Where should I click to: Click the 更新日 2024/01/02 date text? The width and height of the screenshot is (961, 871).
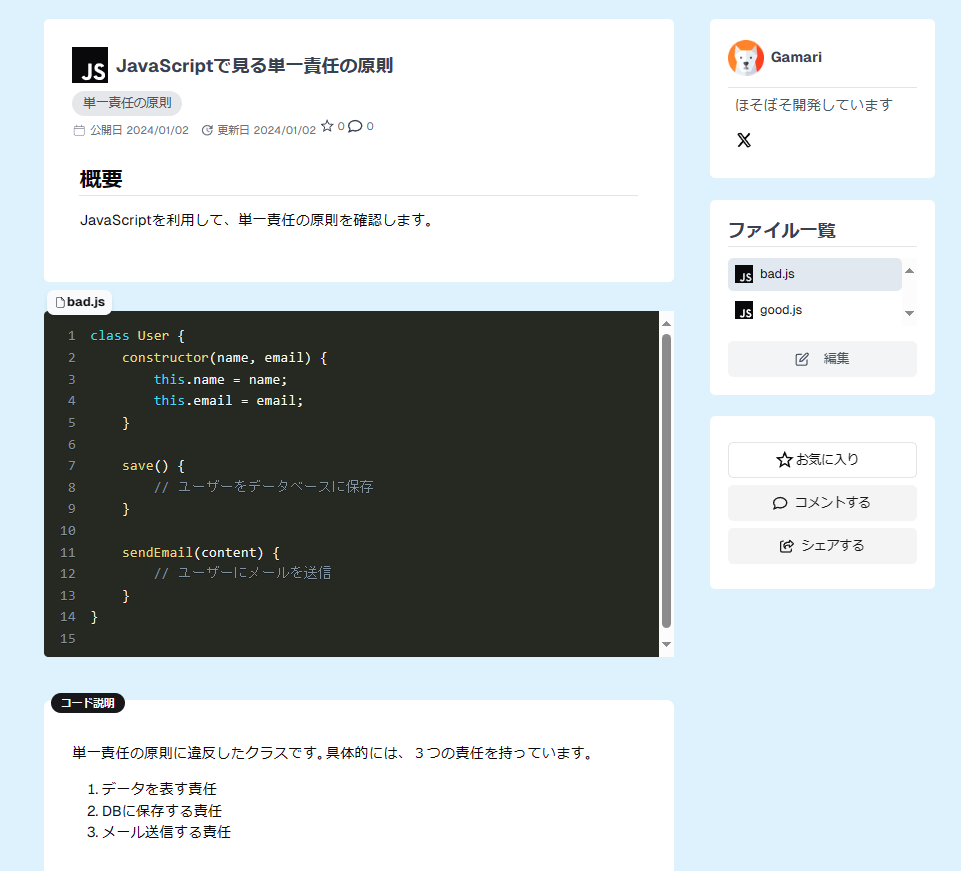coord(267,131)
